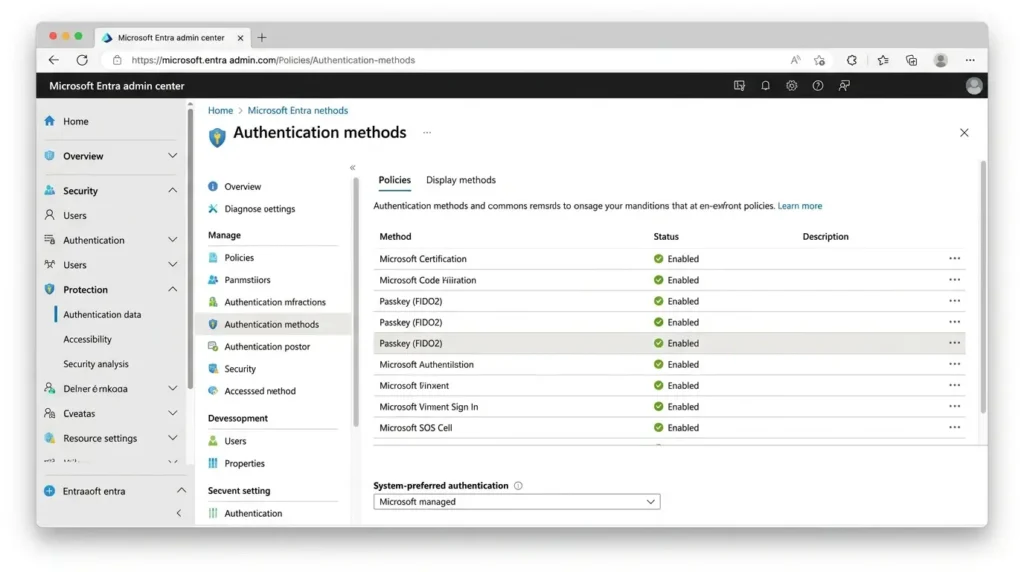Image resolution: width=1024 pixels, height=572 pixels.
Task: Sort by the Method column header
Action: [395, 236]
